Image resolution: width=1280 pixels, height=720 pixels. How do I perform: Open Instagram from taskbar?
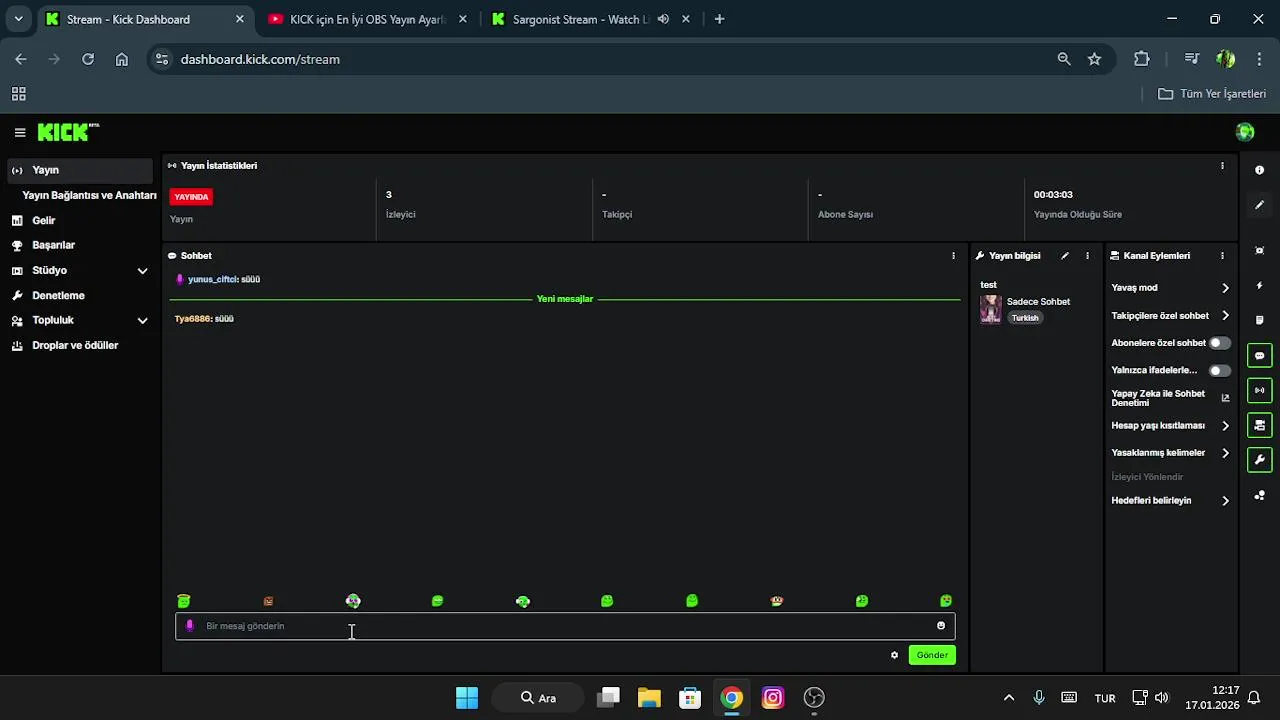(773, 698)
